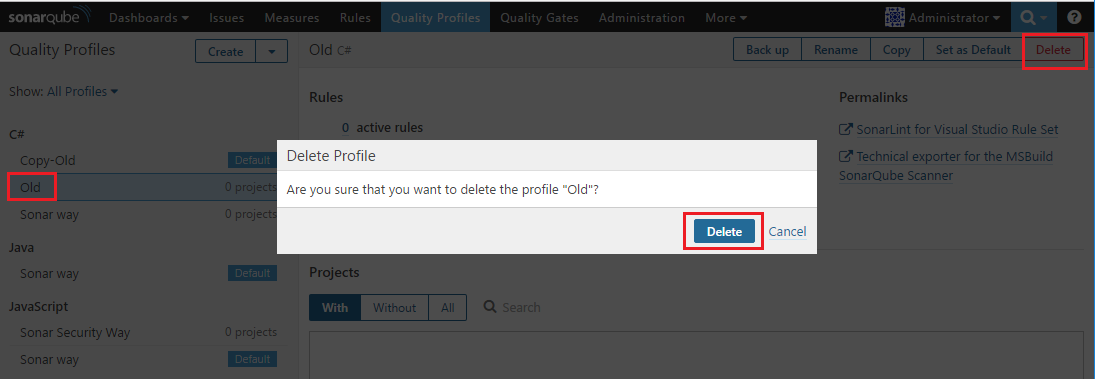Go to the Quality Gates tab
This screenshot has height=379, width=1095.
[539, 17]
